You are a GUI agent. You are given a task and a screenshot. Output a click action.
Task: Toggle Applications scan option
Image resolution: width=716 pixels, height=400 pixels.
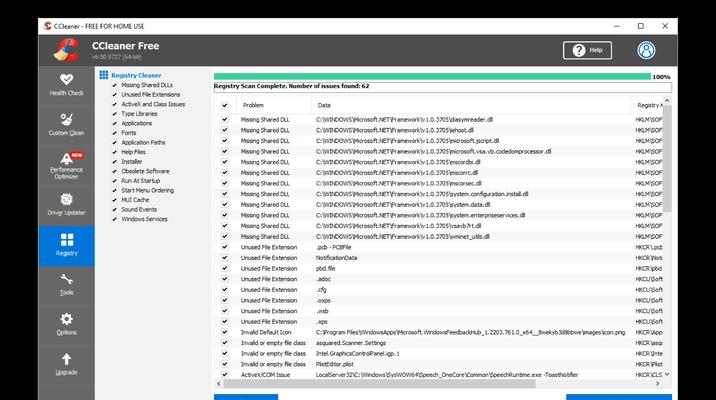coord(115,124)
